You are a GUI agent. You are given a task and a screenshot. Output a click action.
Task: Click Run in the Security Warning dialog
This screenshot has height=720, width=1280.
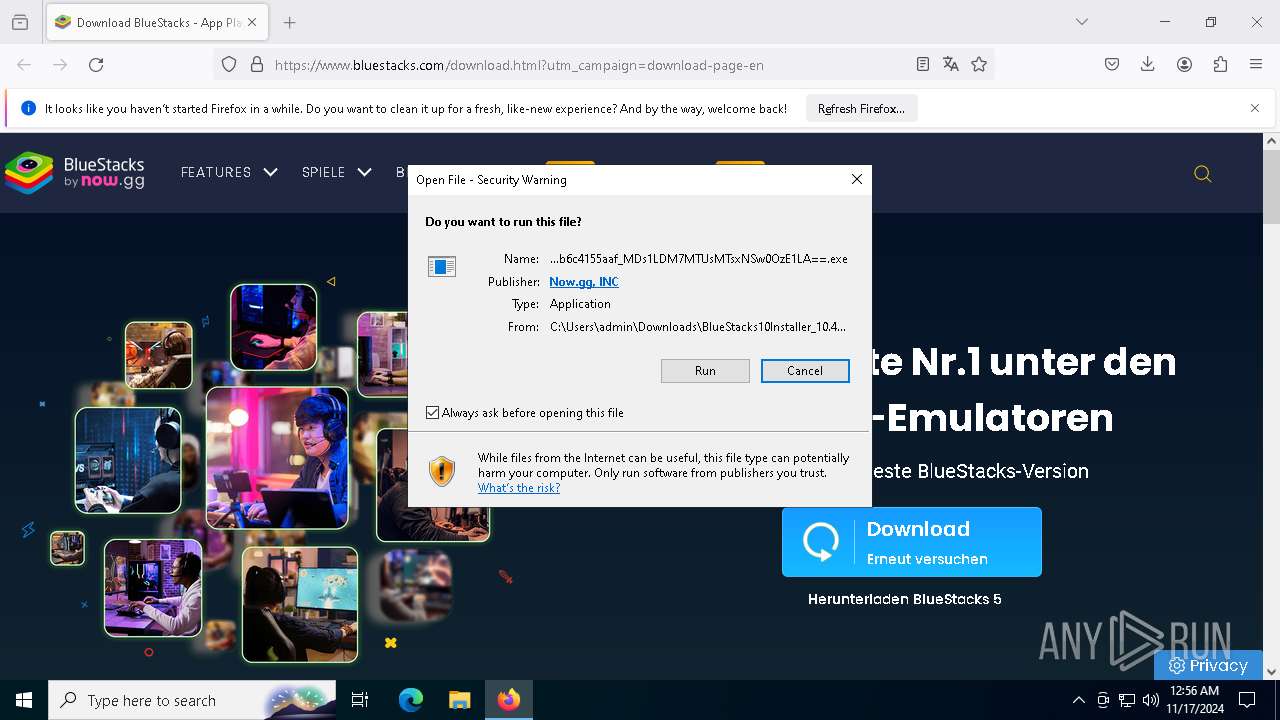705,371
